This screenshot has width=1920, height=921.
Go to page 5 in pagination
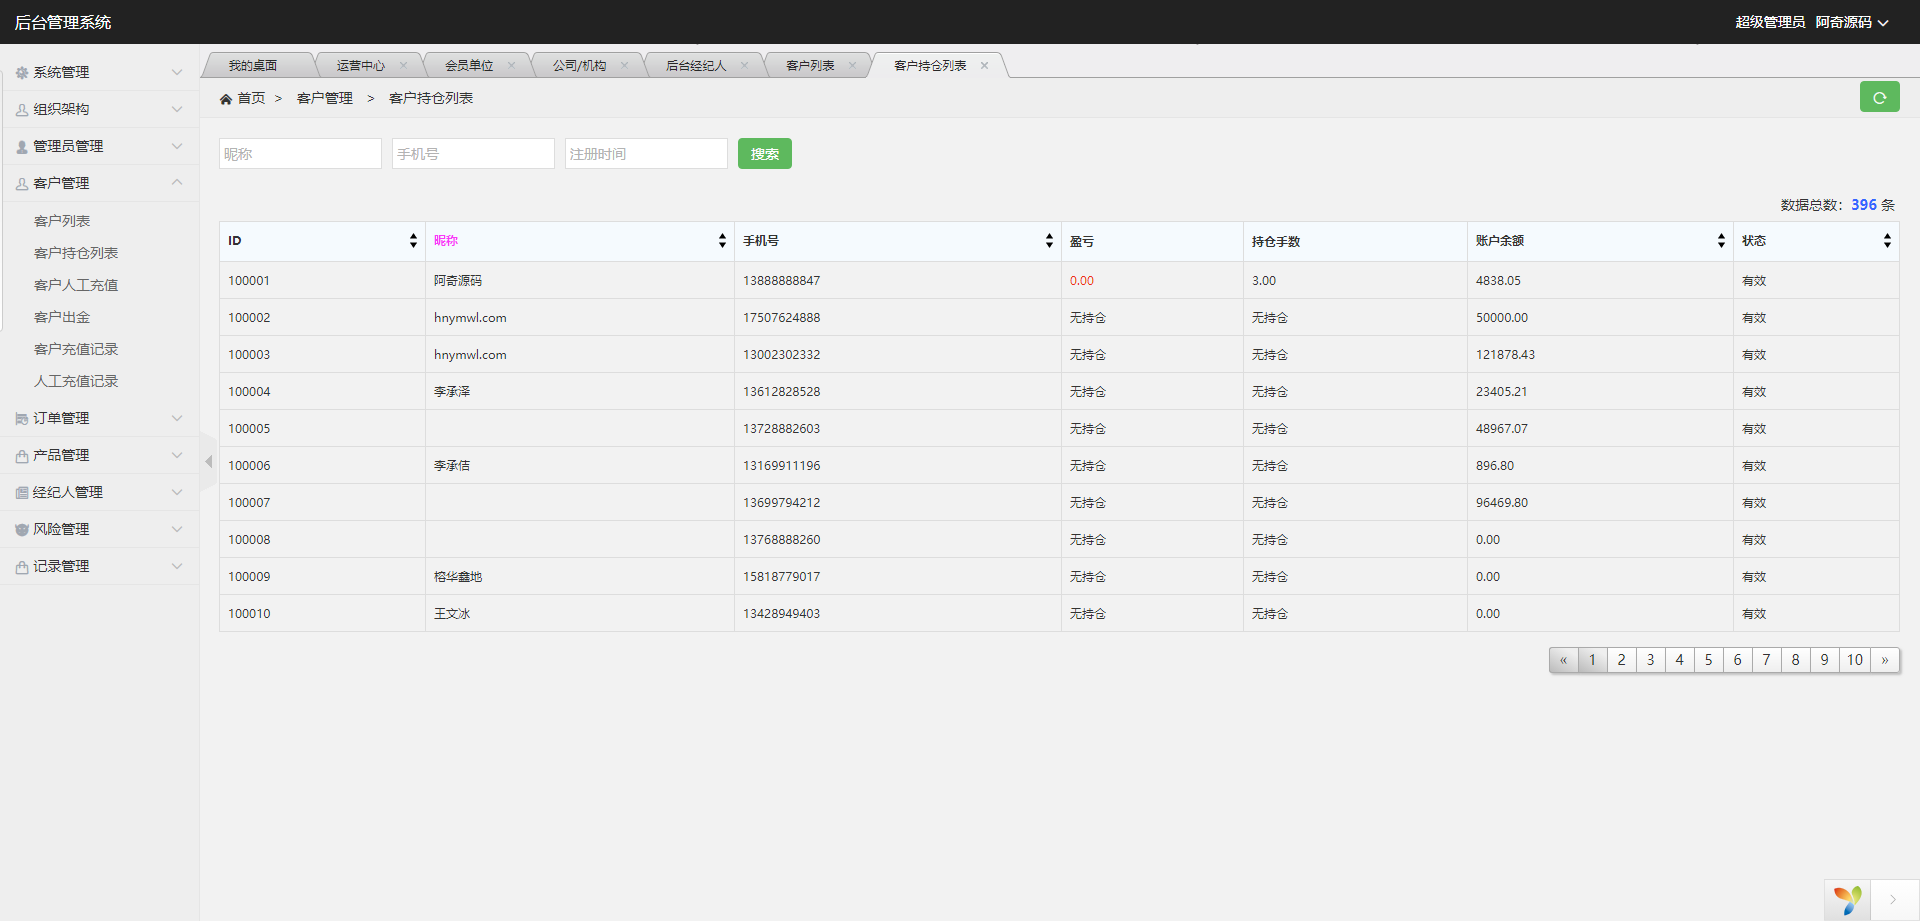click(x=1708, y=660)
